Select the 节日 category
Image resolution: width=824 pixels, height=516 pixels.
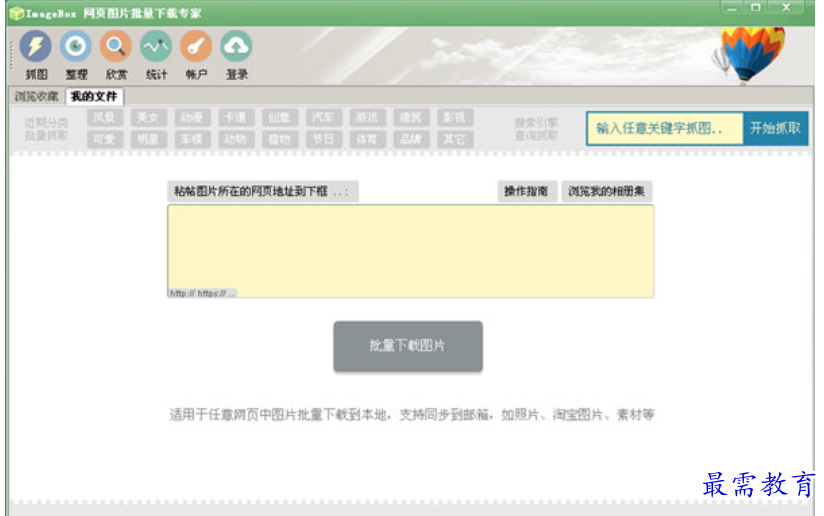click(x=324, y=139)
